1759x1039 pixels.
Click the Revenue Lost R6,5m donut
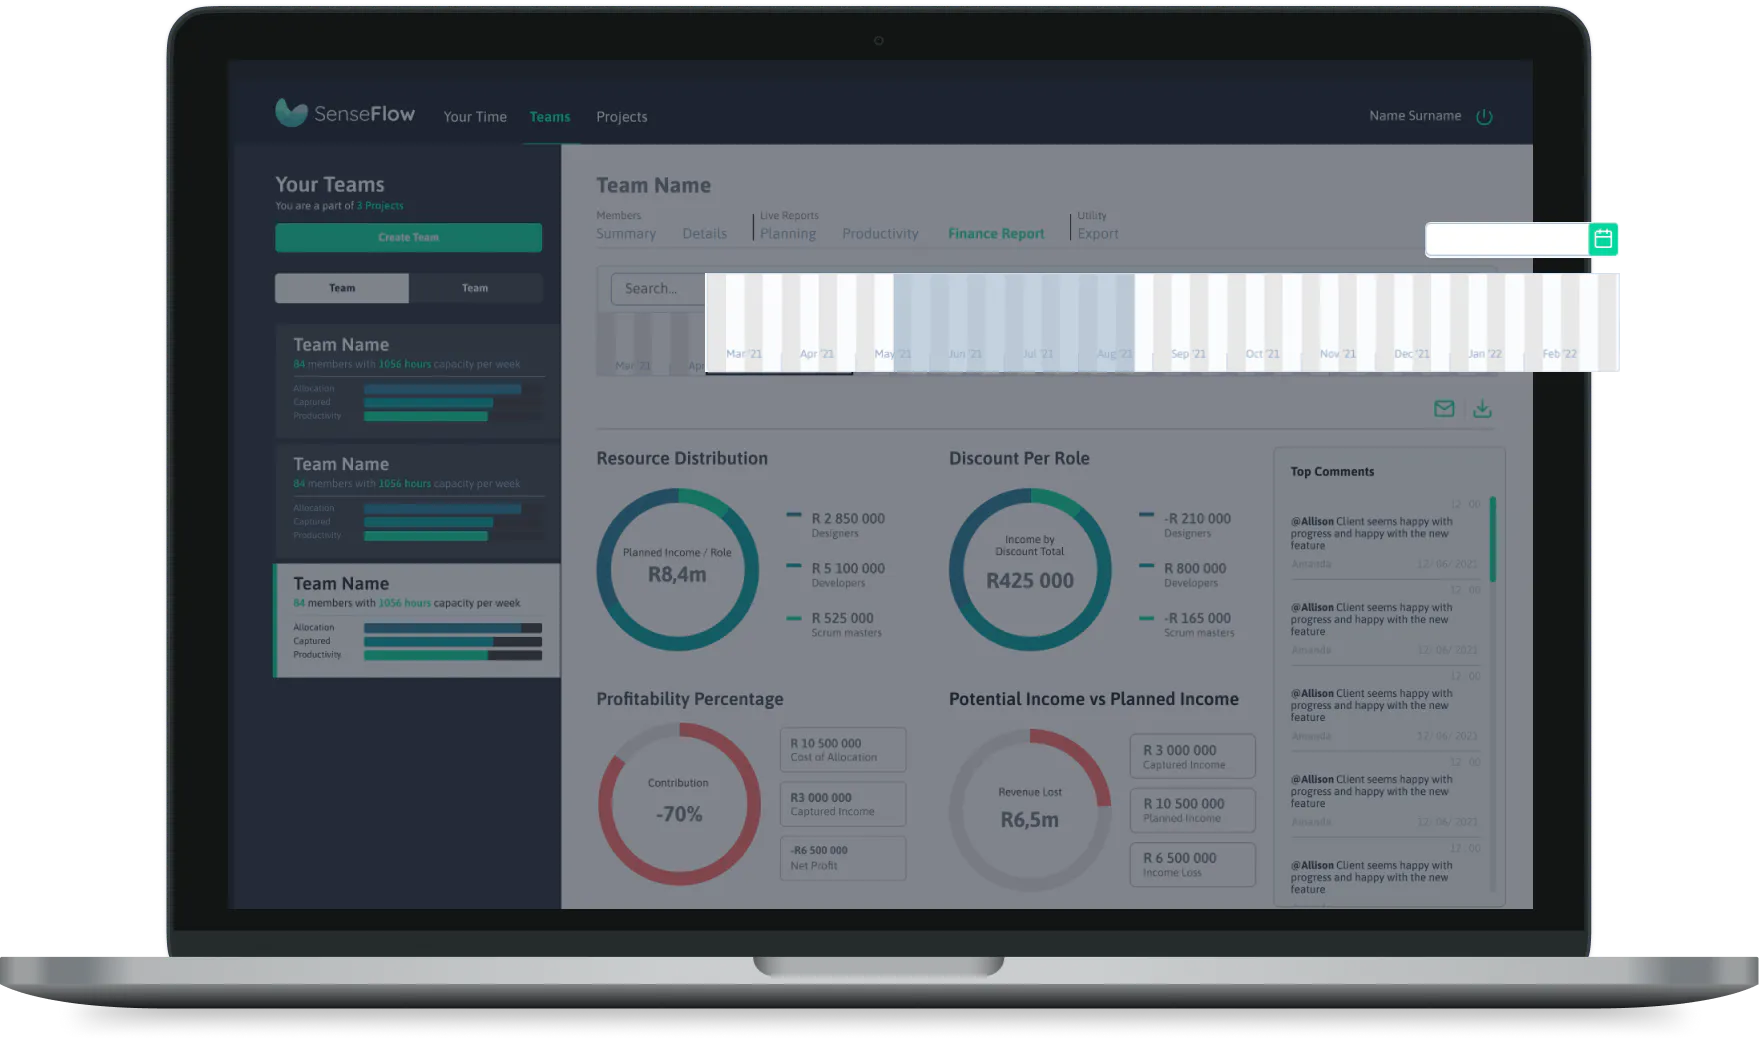pyautogui.click(x=1030, y=809)
